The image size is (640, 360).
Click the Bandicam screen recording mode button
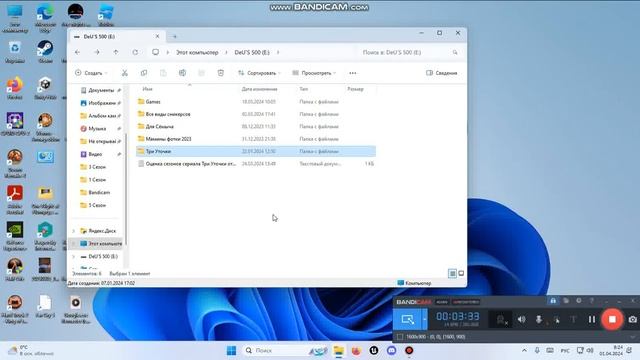408,319
